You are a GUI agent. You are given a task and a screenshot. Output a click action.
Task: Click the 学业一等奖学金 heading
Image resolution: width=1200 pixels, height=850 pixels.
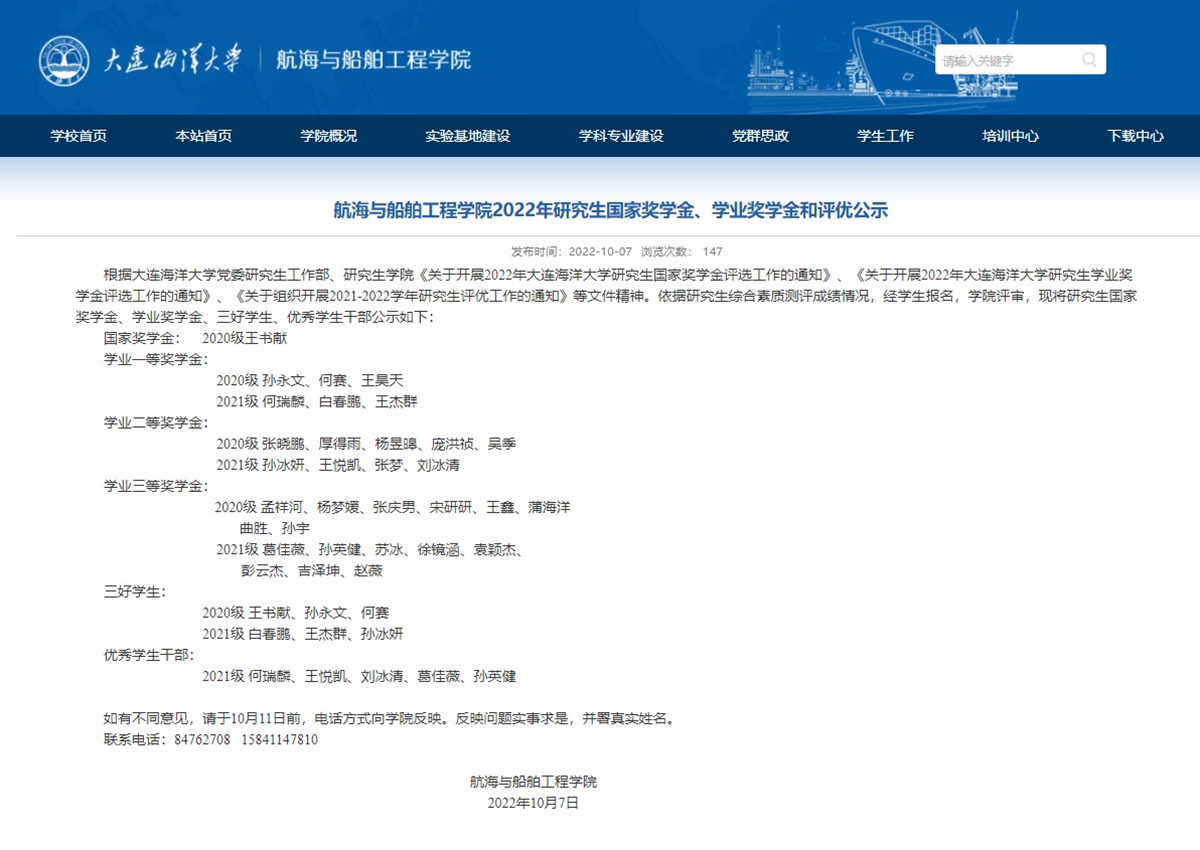click(x=154, y=359)
